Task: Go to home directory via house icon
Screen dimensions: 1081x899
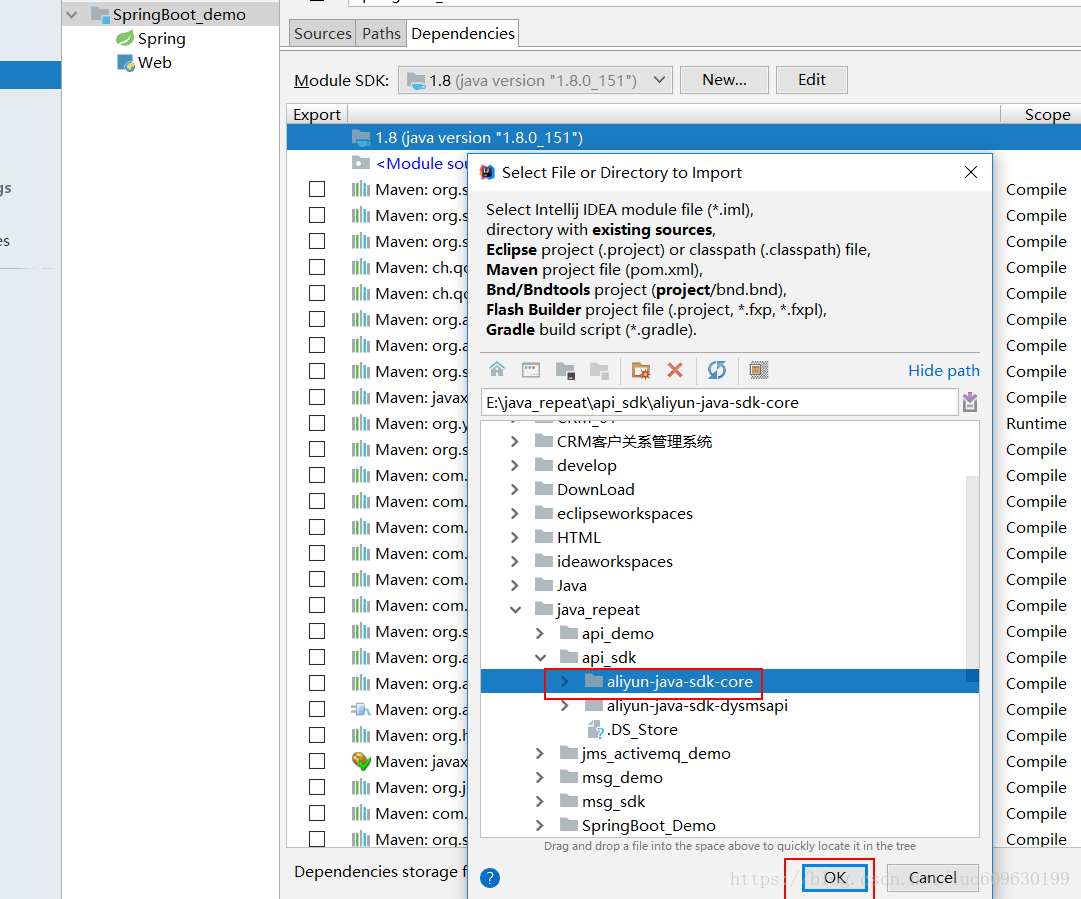Action: coord(496,370)
